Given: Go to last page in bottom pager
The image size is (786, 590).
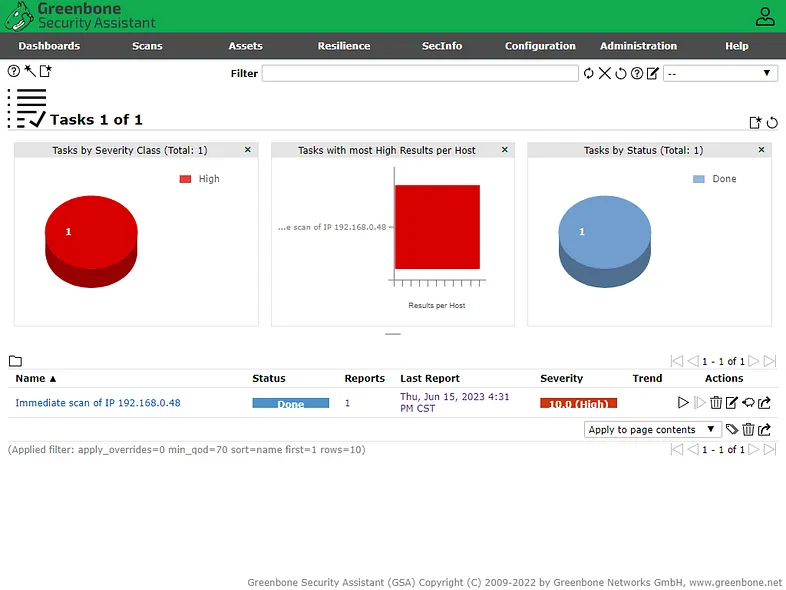Looking at the screenshot, I should [x=770, y=450].
